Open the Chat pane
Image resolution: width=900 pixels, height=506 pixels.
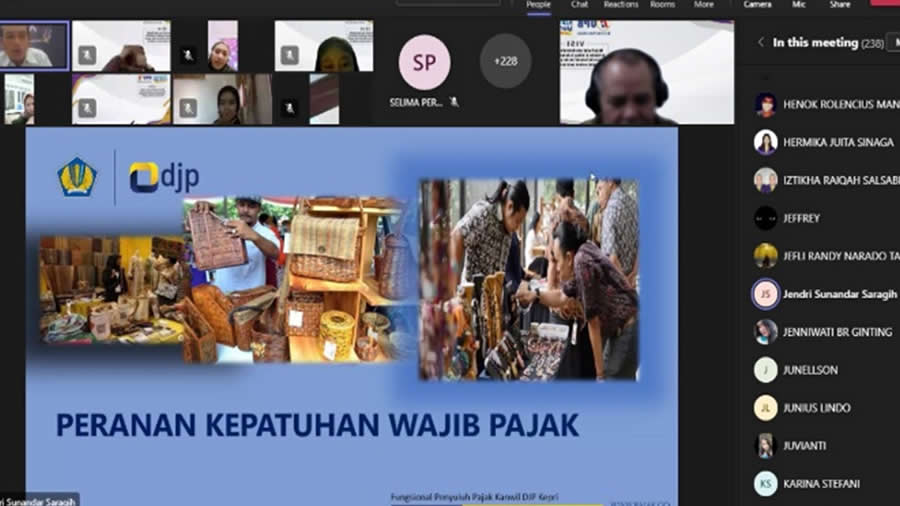579,5
